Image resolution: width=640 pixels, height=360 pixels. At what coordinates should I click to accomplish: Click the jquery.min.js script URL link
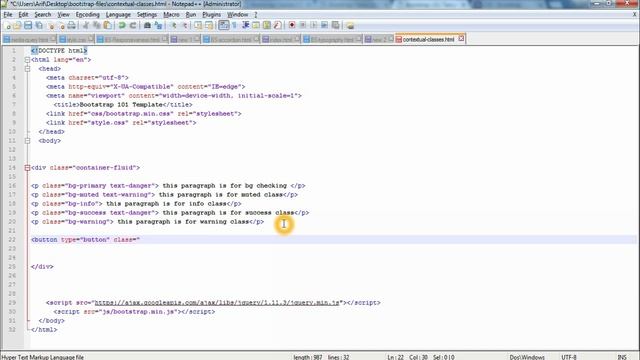(x=217, y=302)
